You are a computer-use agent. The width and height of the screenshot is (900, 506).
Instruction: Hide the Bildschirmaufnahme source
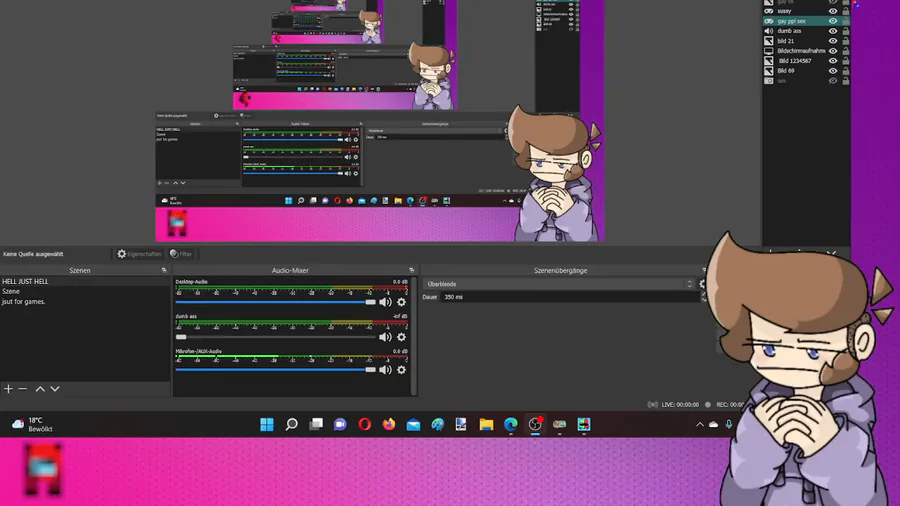(x=832, y=50)
